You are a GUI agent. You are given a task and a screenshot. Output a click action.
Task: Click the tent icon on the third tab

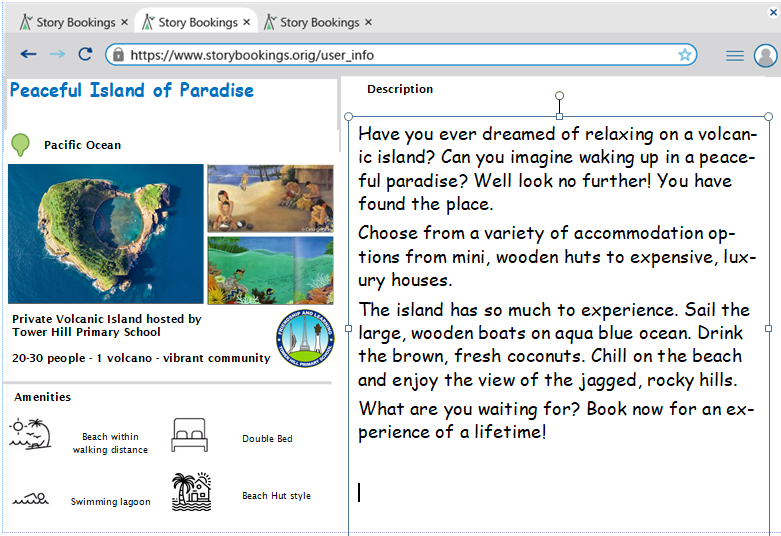269,22
